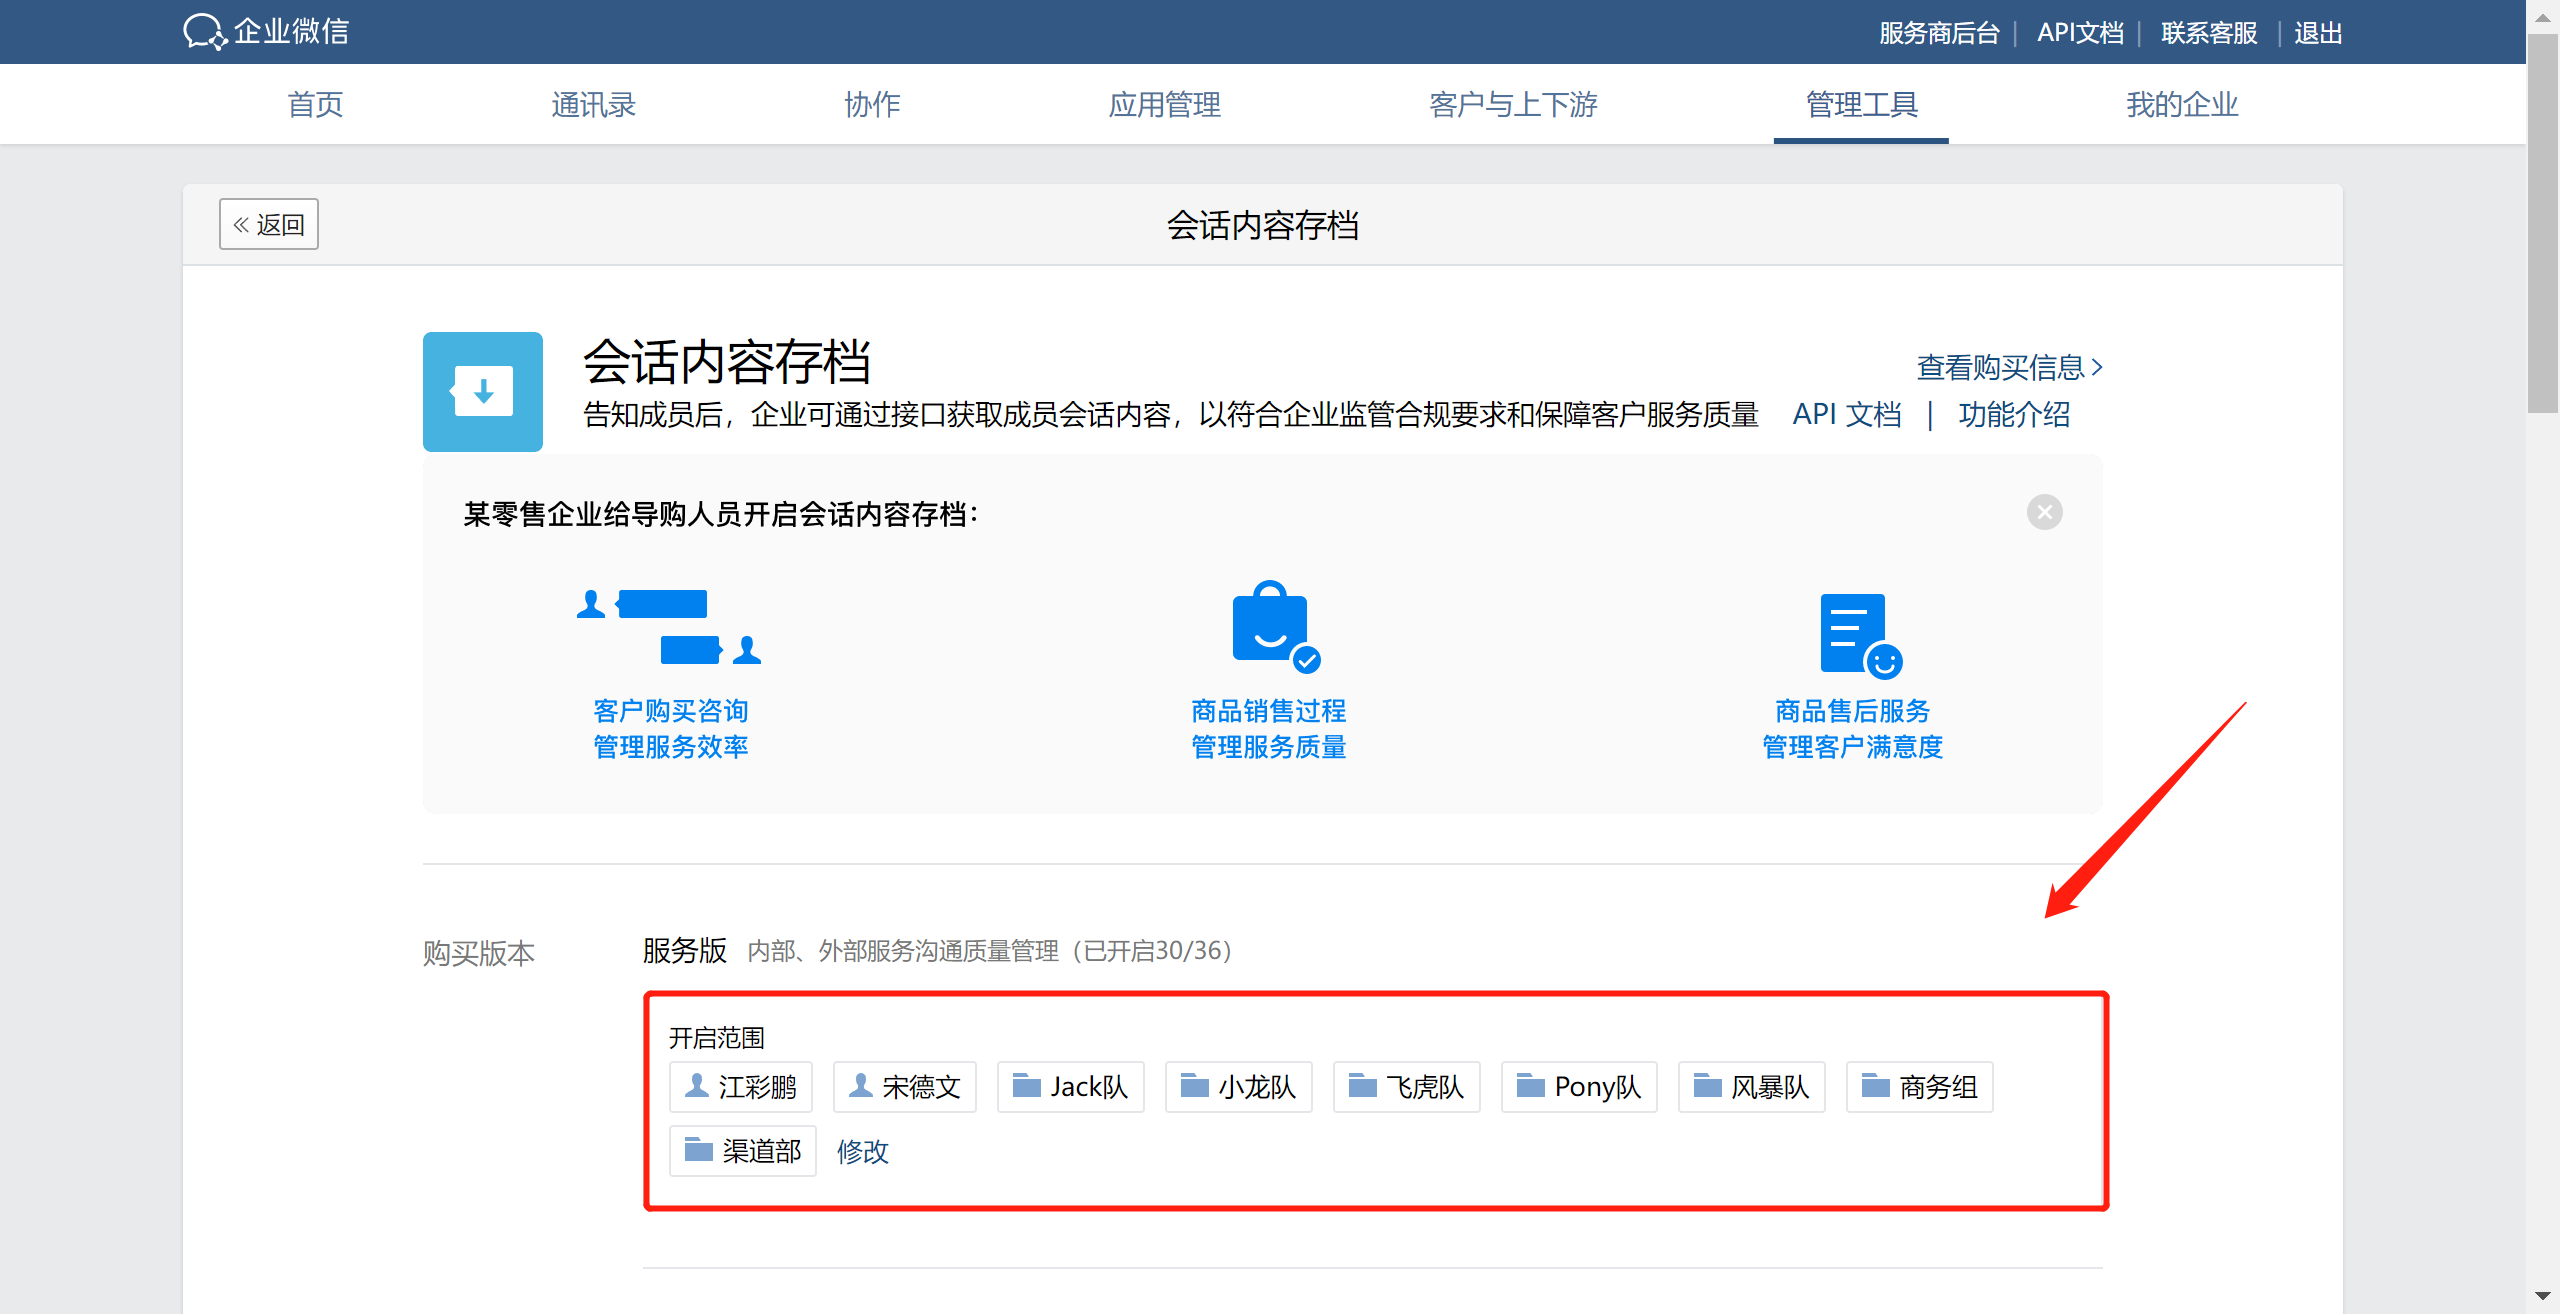Click the 会话内容存档 download app icon
Screen dimensions: 2560x1314
(483, 392)
